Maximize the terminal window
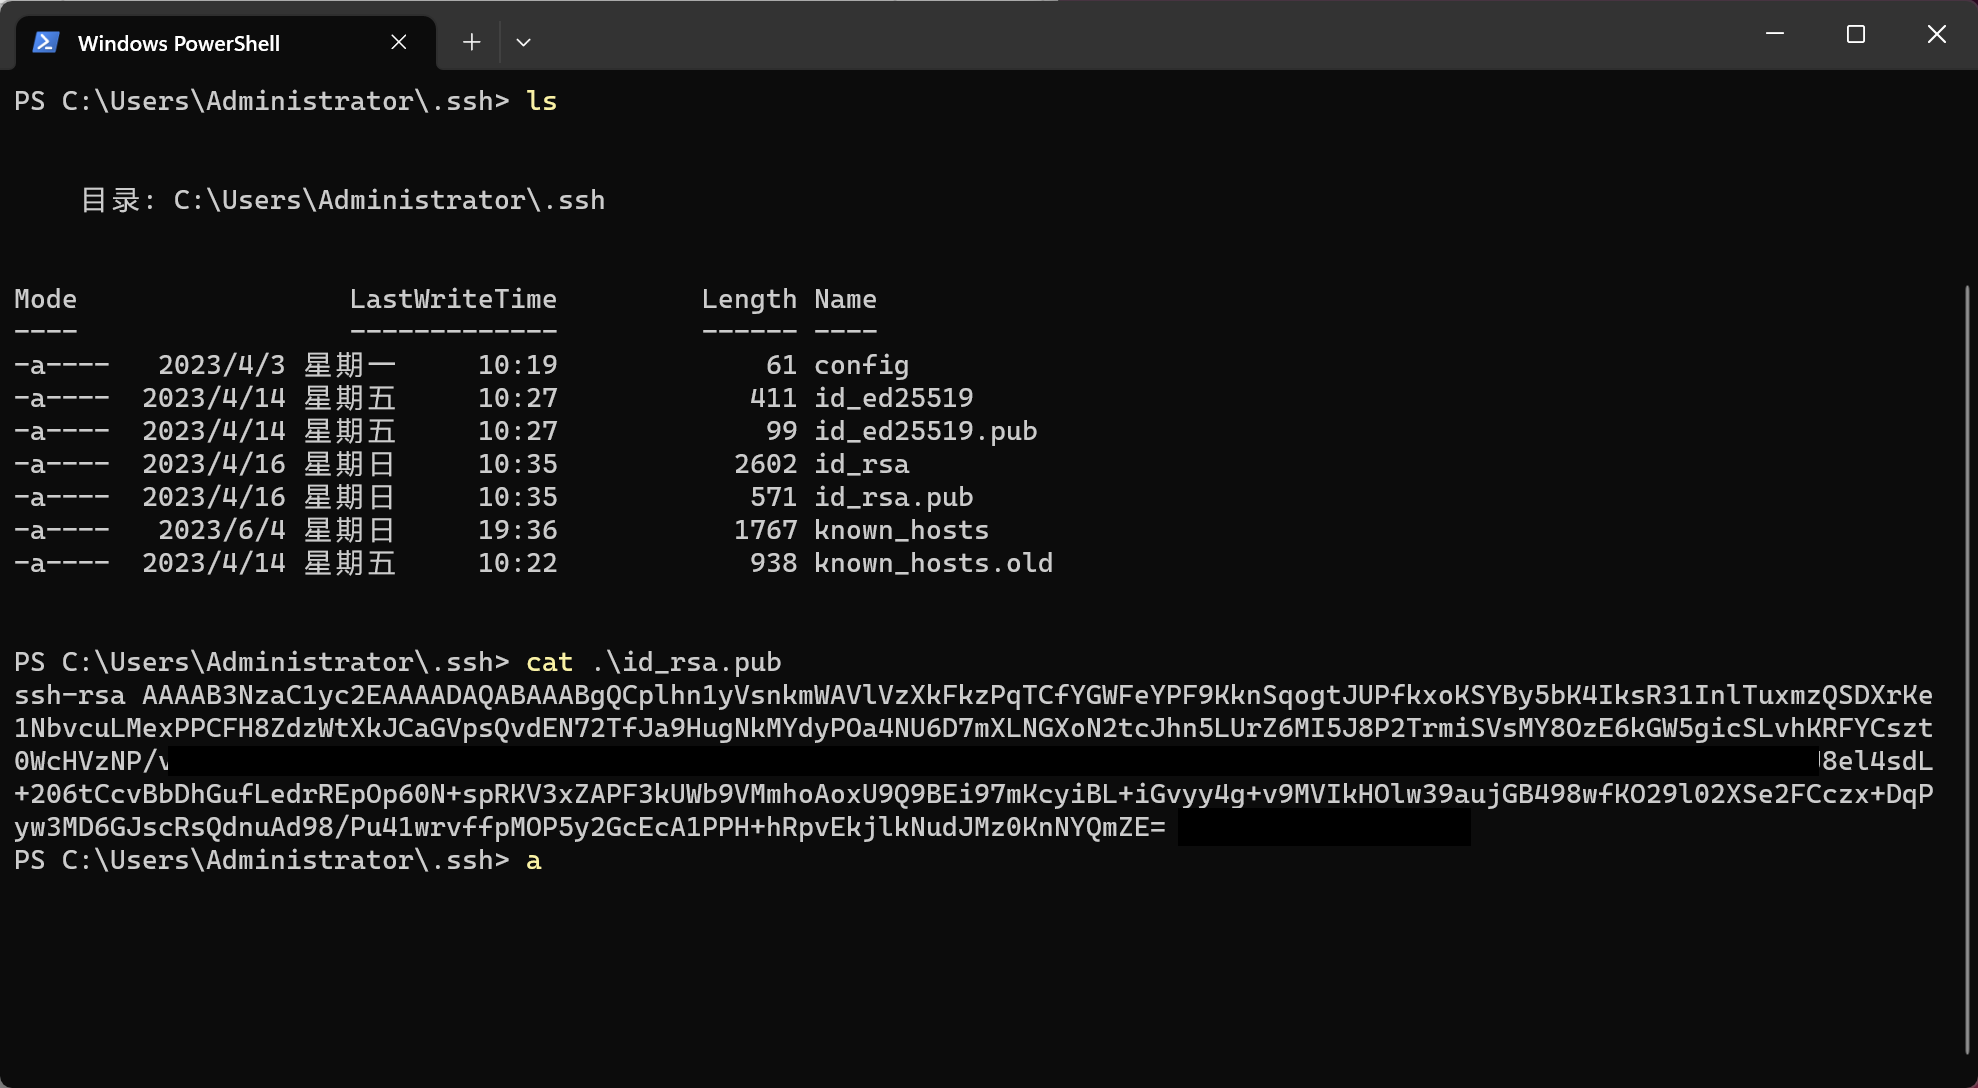 [1855, 33]
